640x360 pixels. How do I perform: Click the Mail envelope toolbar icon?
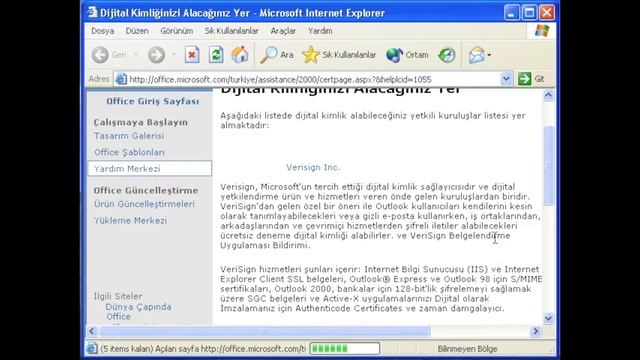pos(476,55)
